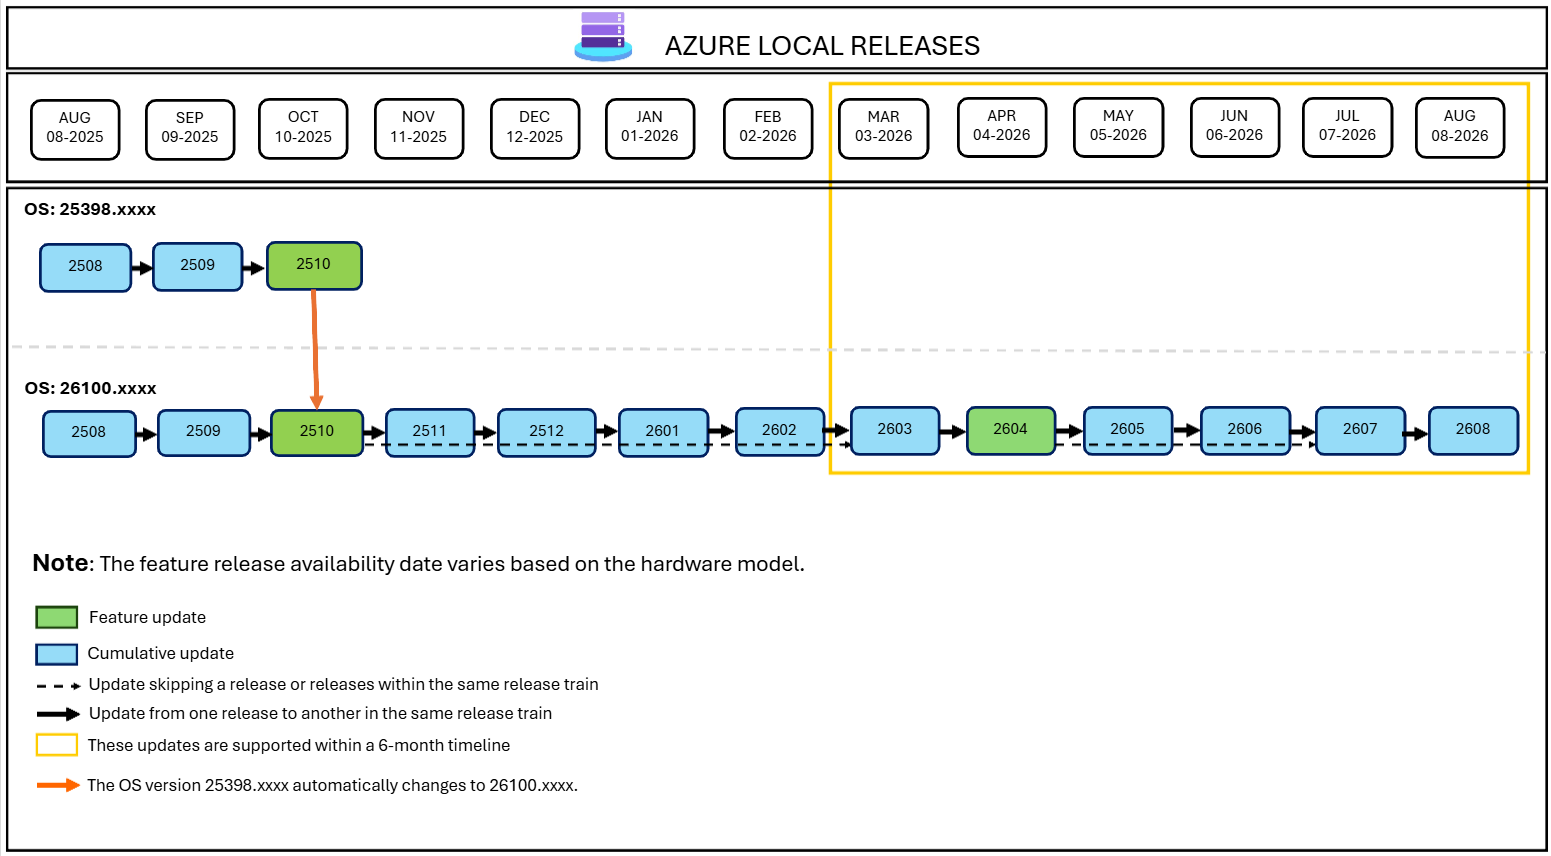The image size is (1551, 856).
Task: Select the SEP 09-2025 month box
Action: [190, 129]
